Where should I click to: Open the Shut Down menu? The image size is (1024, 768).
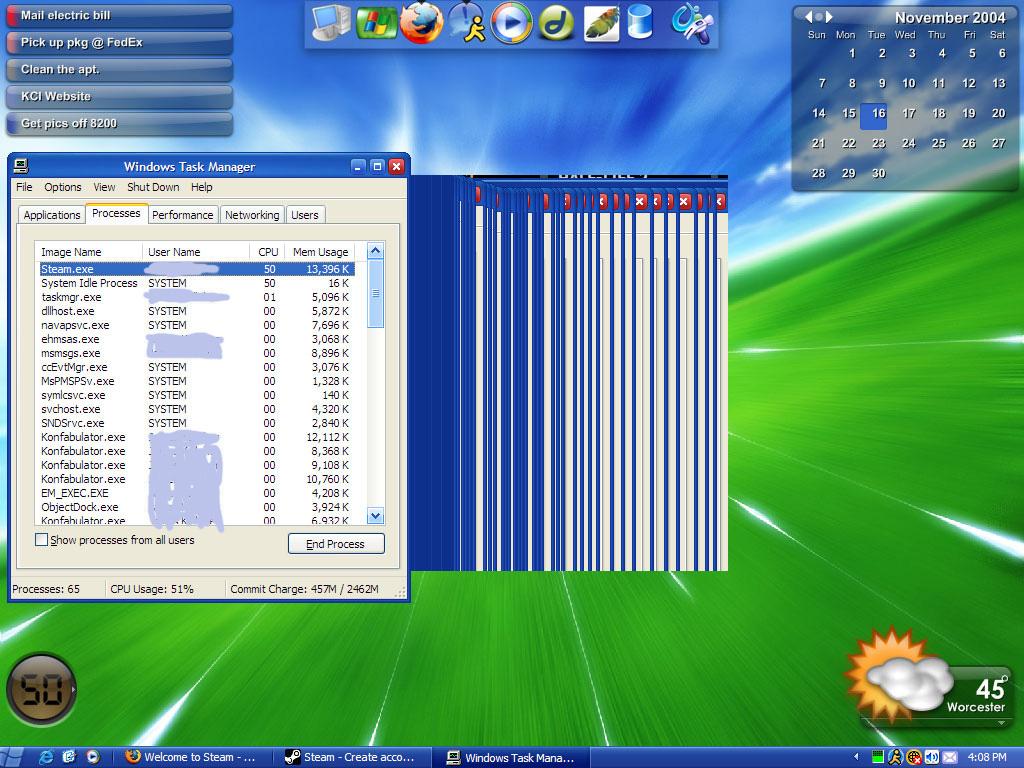[153, 187]
